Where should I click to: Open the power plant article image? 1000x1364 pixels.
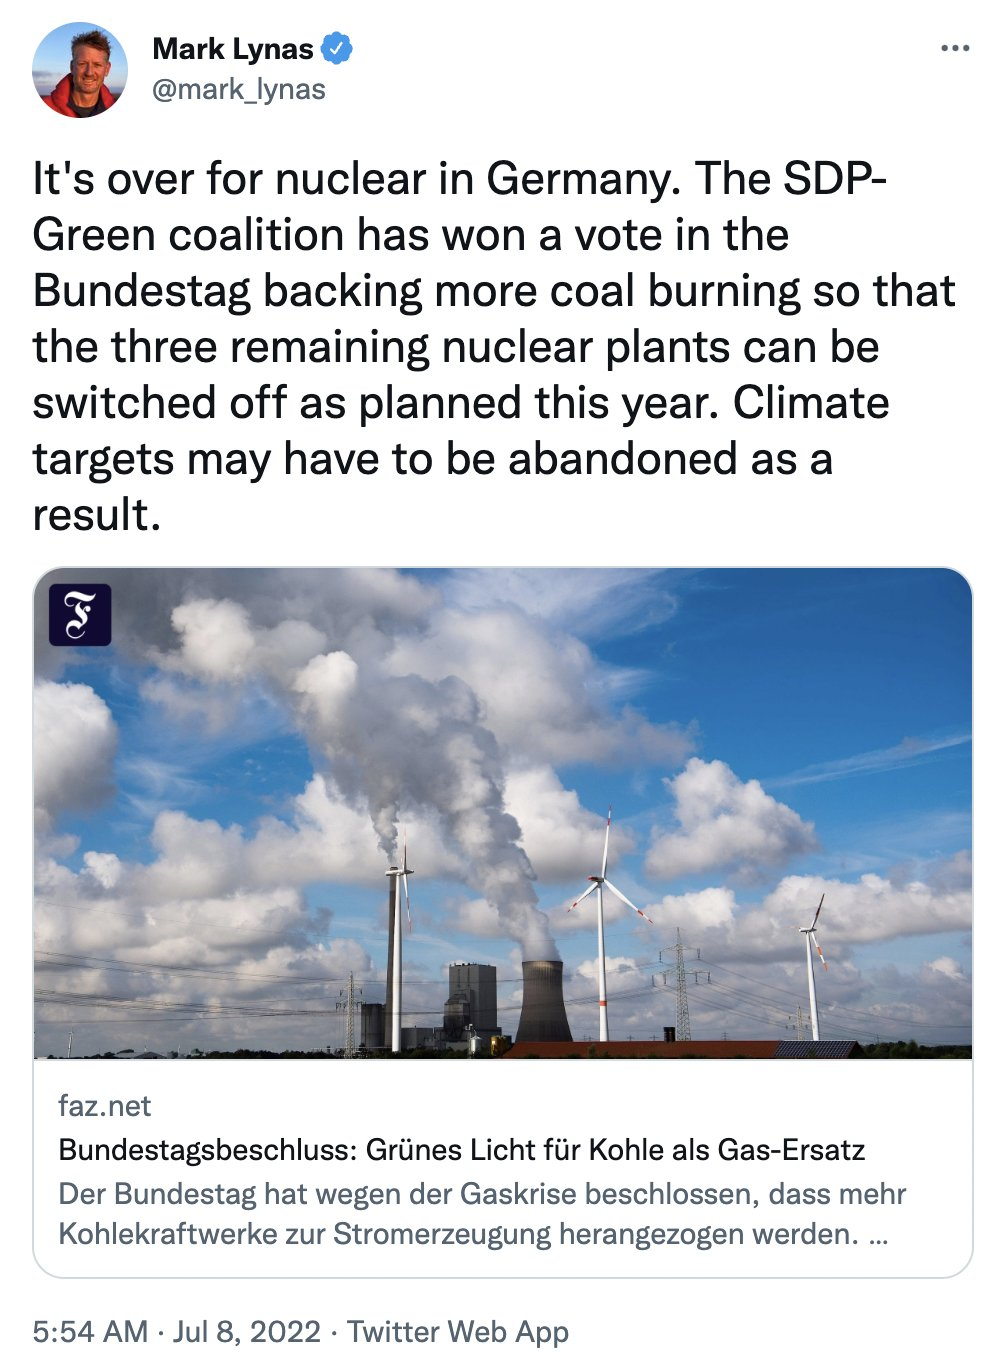click(x=502, y=813)
